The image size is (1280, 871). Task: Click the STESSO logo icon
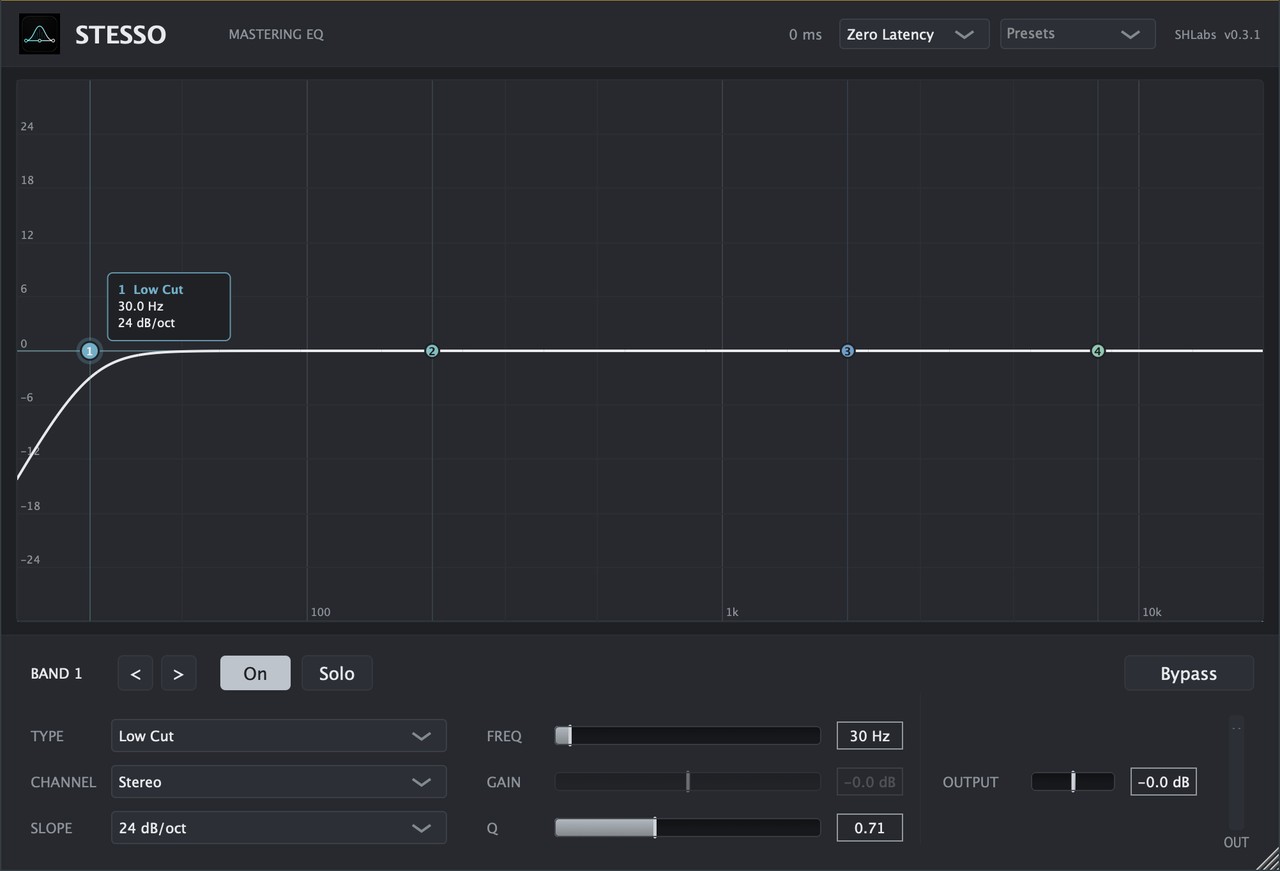click(x=40, y=34)
